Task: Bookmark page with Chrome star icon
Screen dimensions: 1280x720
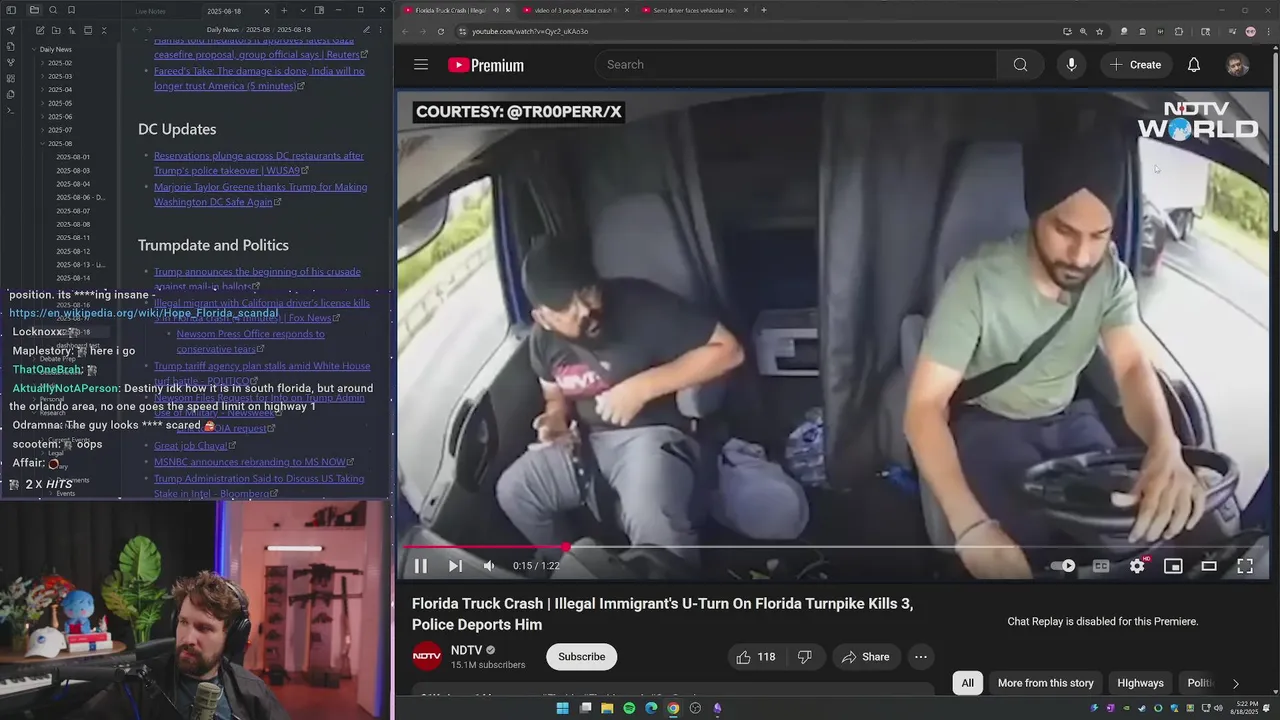Action: click(x=1099, y=31)
